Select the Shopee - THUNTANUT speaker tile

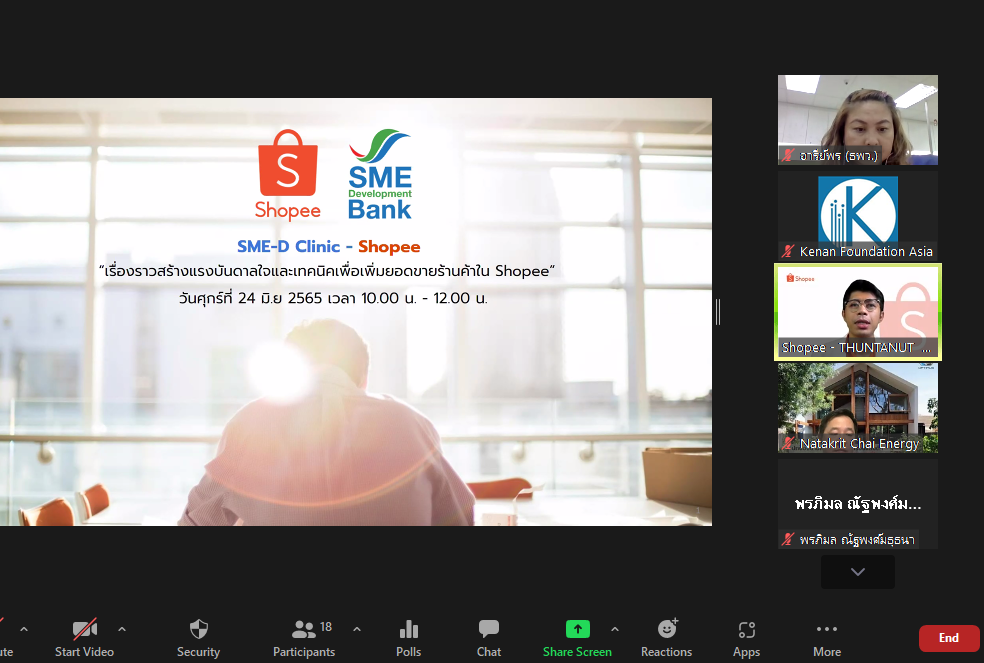[858, 312]
